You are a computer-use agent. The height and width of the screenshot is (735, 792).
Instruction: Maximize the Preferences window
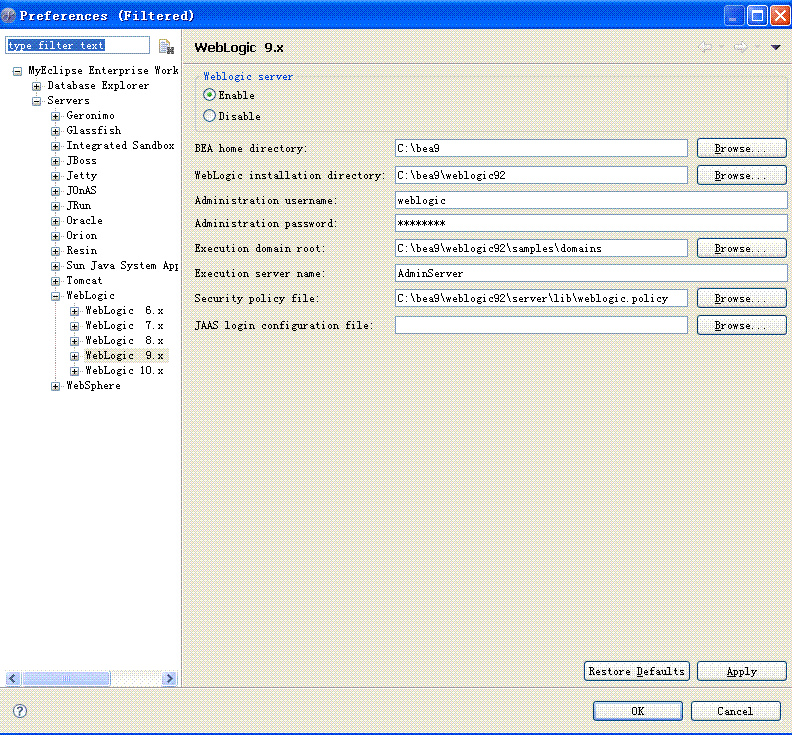tap(757, 16)
